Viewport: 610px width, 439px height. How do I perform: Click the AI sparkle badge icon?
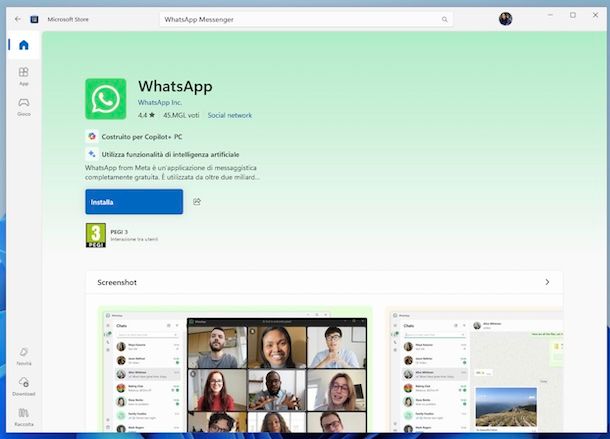click(92, 154)
